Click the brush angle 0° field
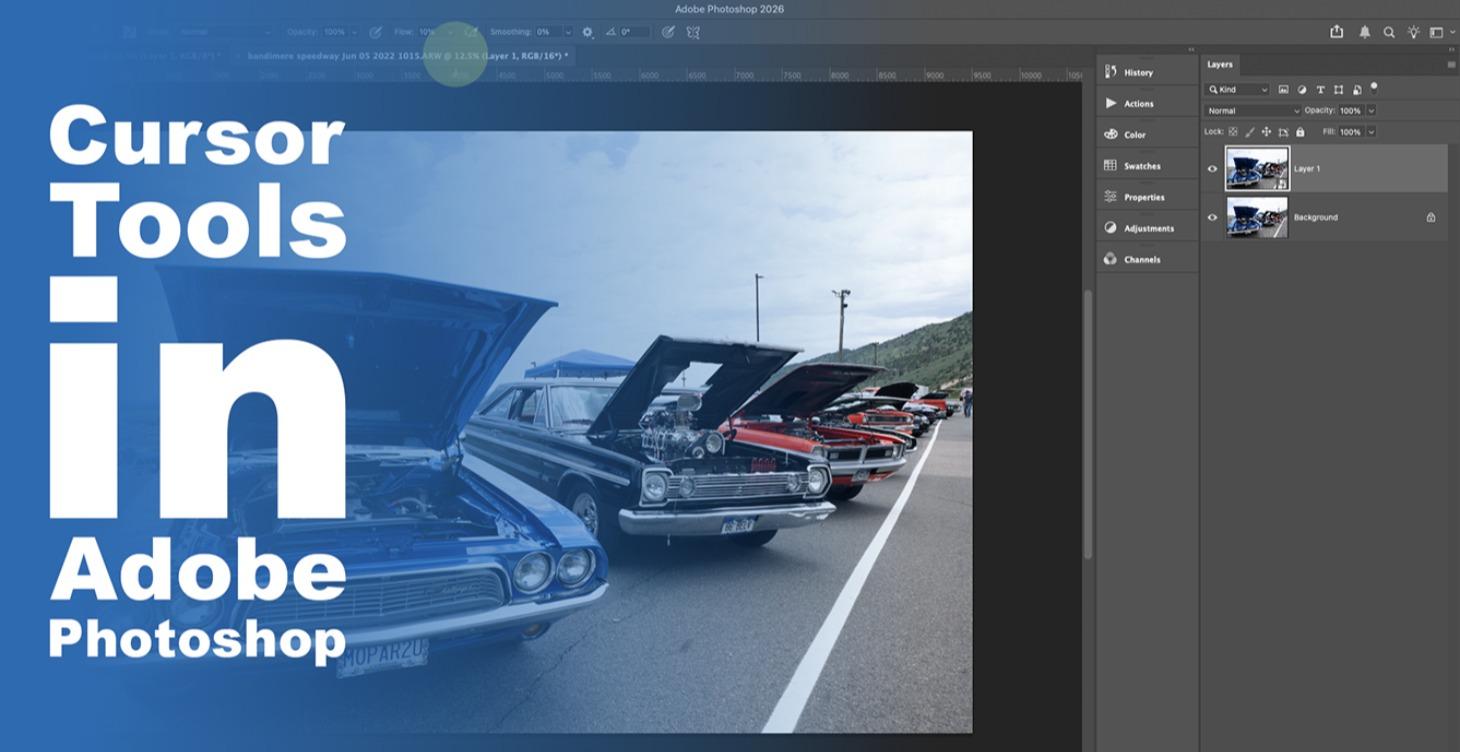Viewport: 1460px width, 752px height. click(x=634, y=32)
